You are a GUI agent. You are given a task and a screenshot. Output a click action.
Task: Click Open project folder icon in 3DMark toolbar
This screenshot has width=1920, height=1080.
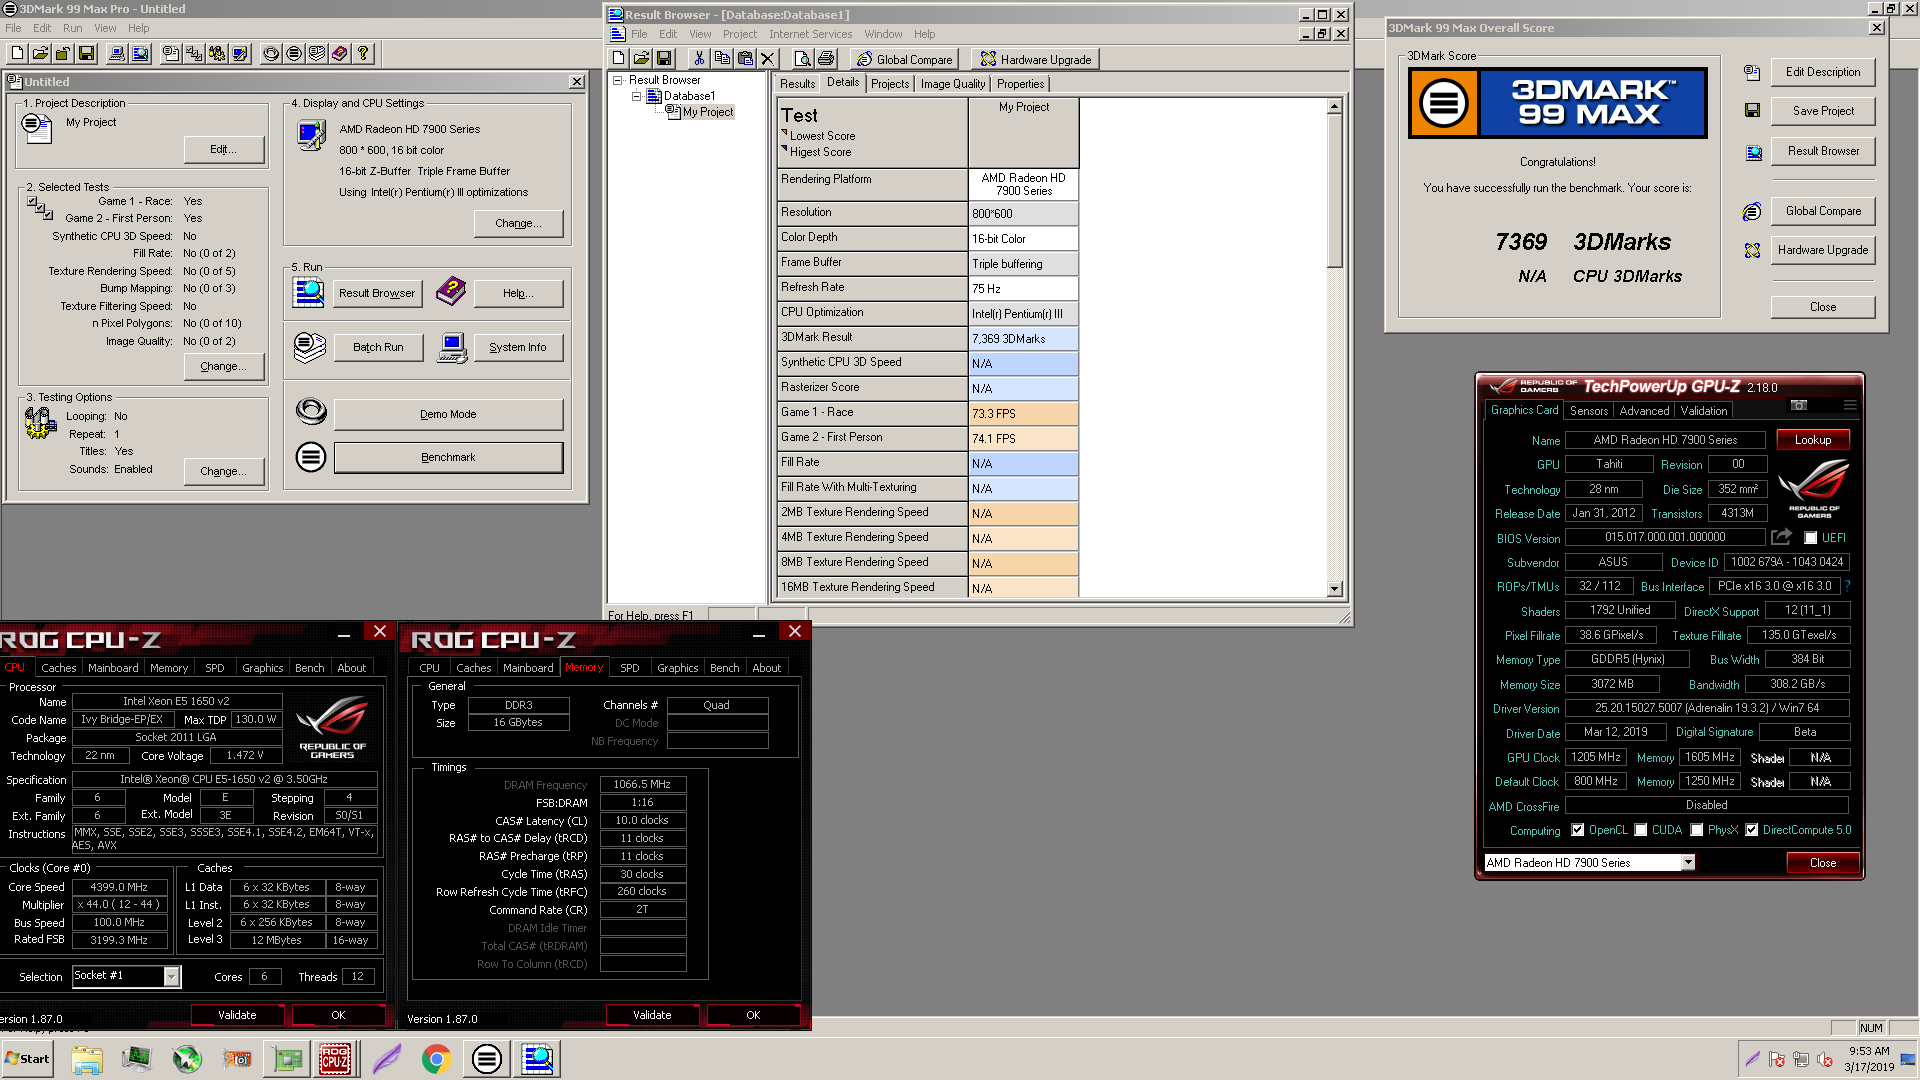(40, 53)
